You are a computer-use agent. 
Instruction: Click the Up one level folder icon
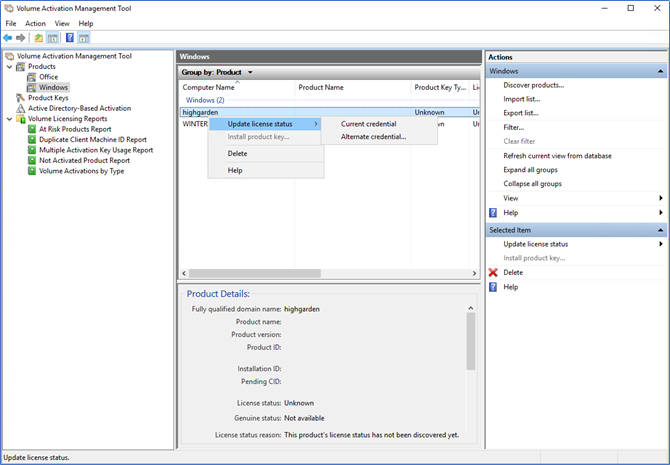(39, 38)
